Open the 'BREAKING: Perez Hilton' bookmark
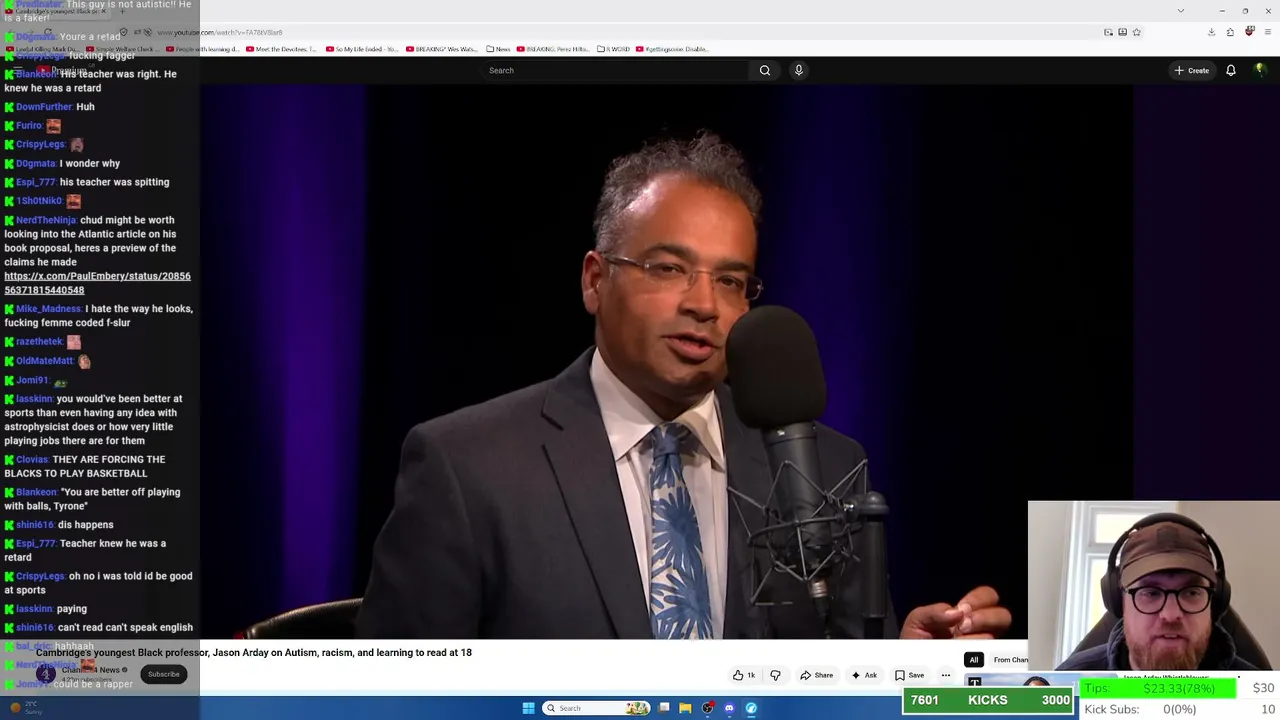 553,49
